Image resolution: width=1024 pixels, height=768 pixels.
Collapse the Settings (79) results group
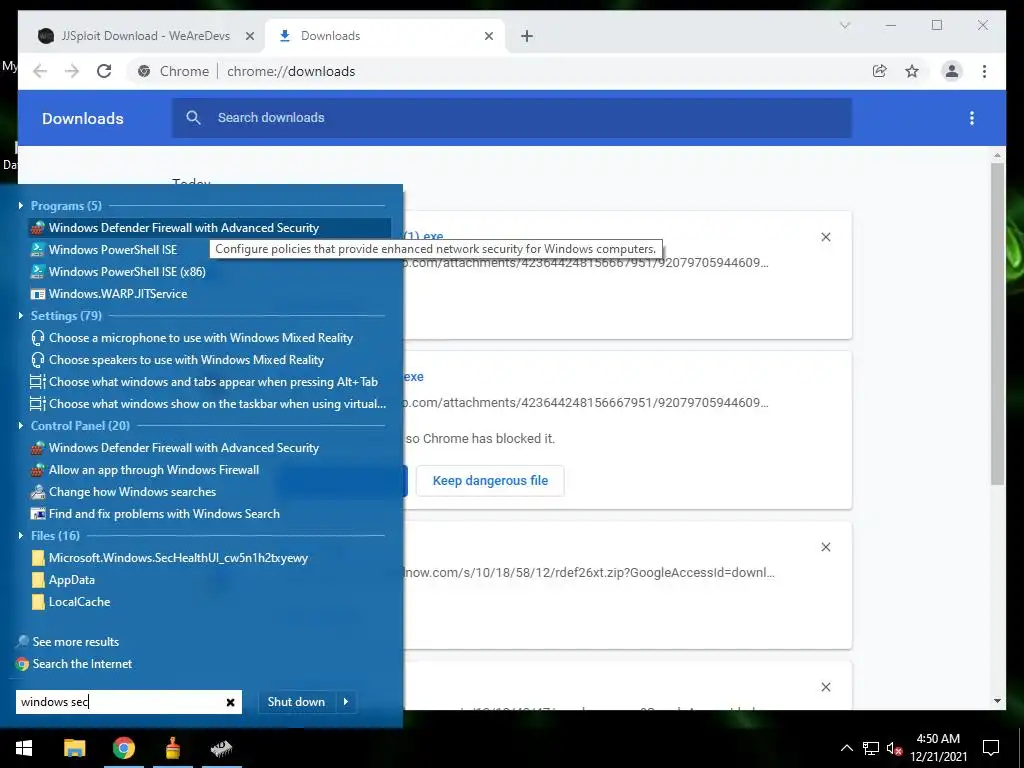tap(21, 315)
